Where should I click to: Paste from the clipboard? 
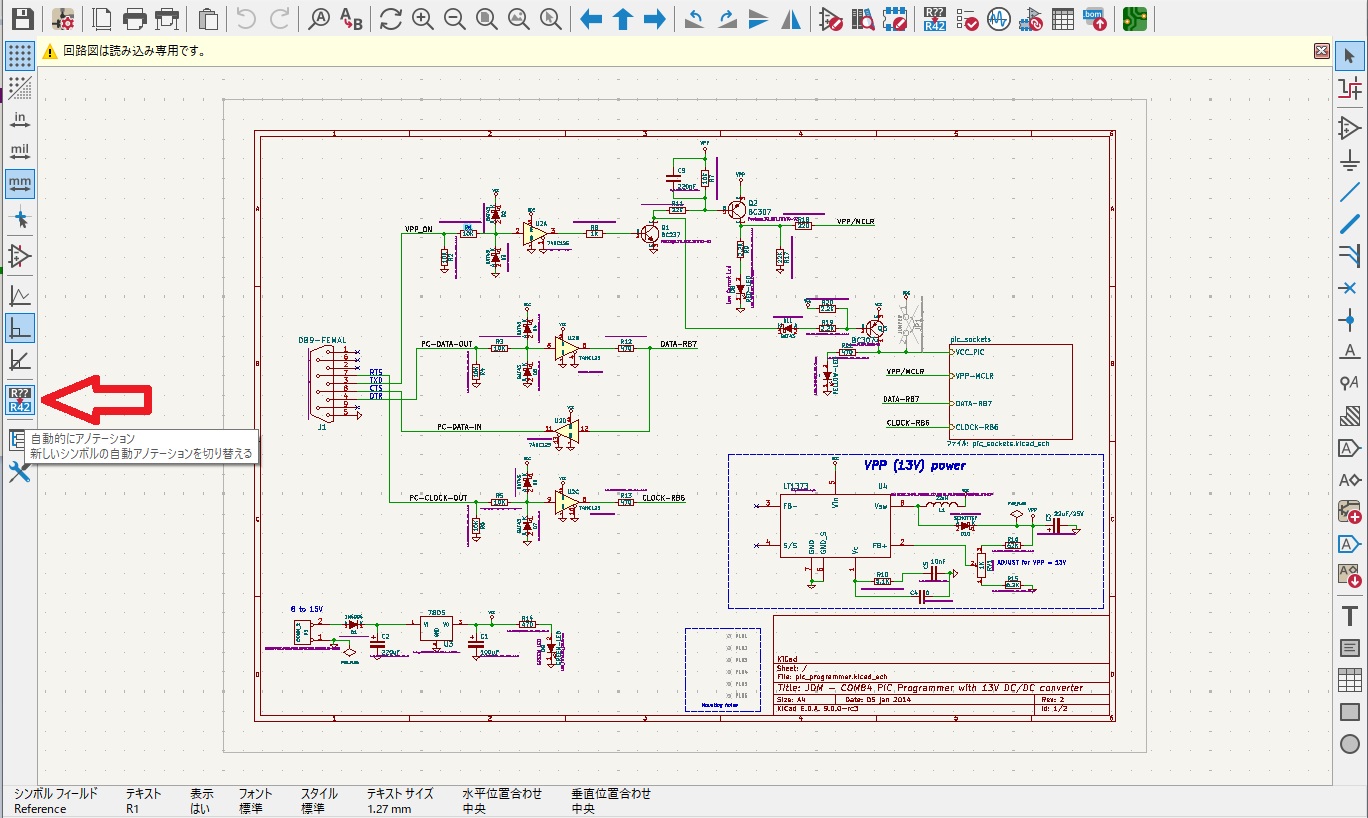pos(207,18)
